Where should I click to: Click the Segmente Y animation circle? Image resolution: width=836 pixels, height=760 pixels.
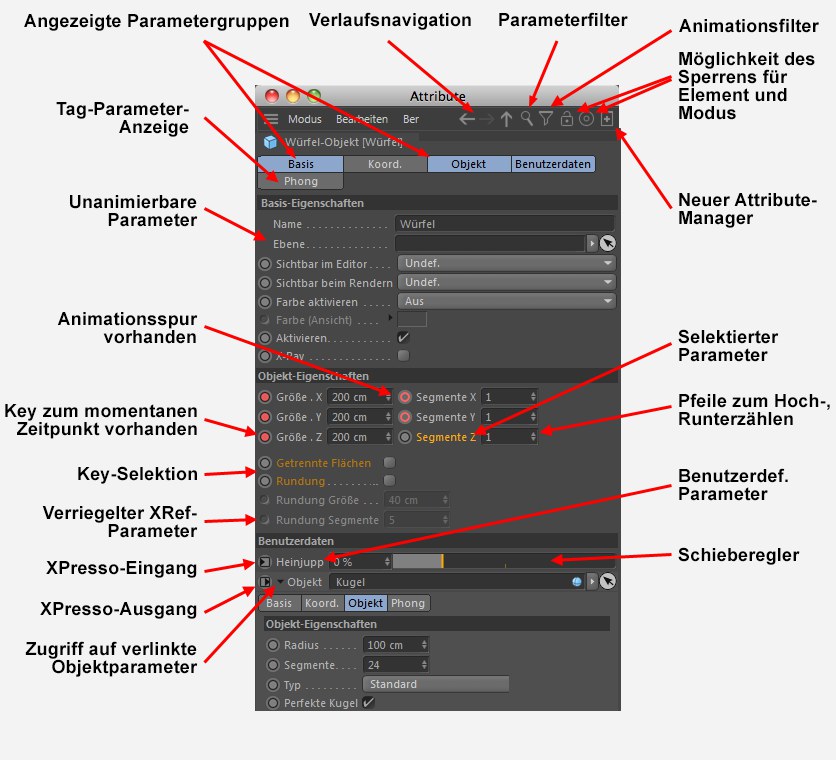click(x=405, y=417)
